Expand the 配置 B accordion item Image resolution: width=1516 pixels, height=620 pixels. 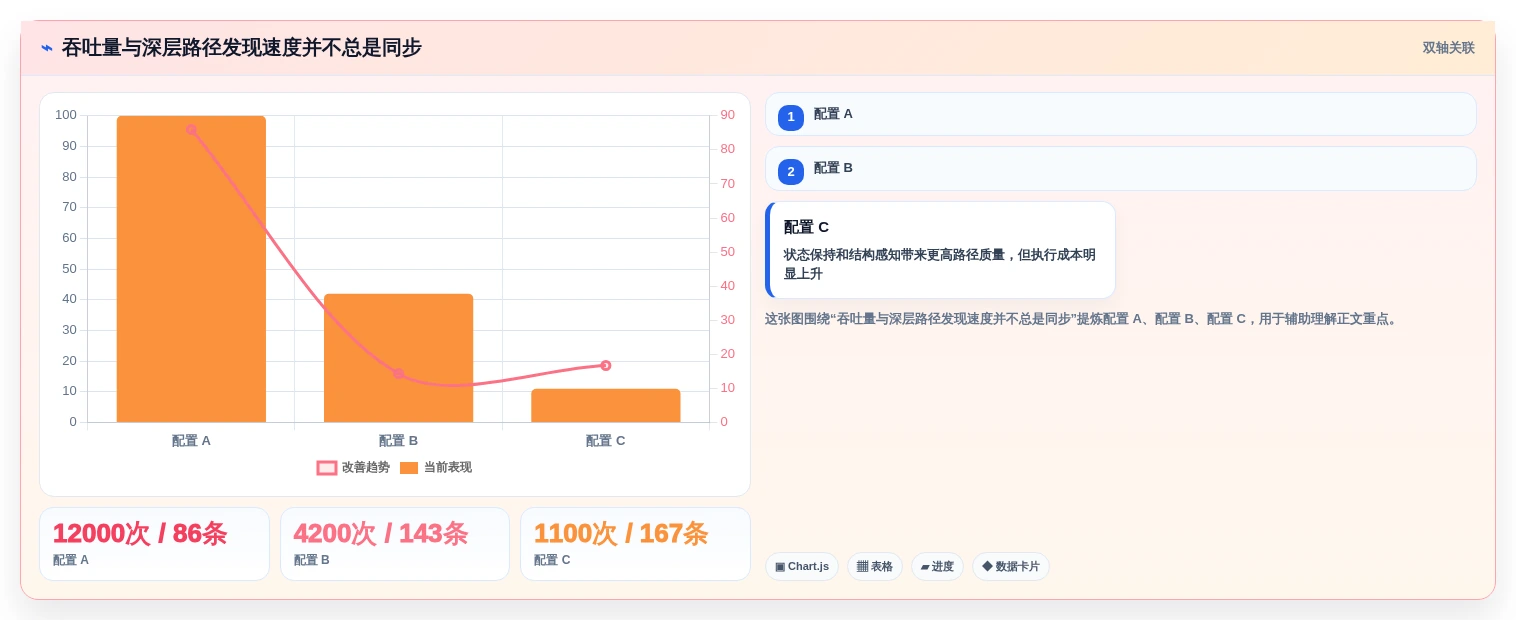click(1120, 168)
